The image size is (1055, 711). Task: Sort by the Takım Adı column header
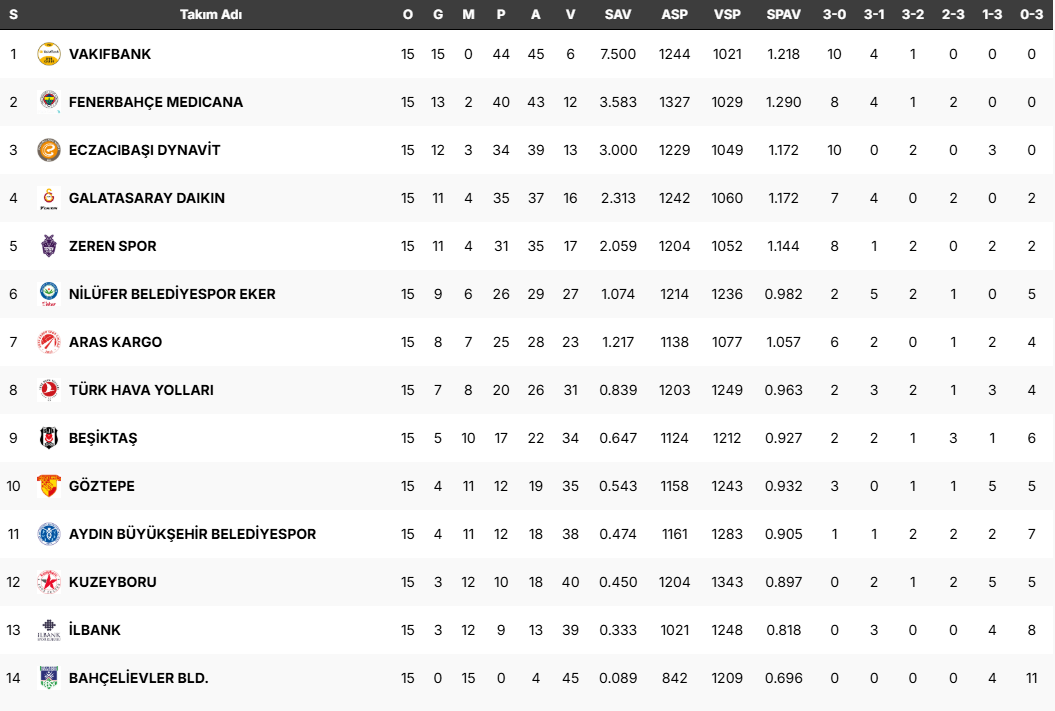211,14
